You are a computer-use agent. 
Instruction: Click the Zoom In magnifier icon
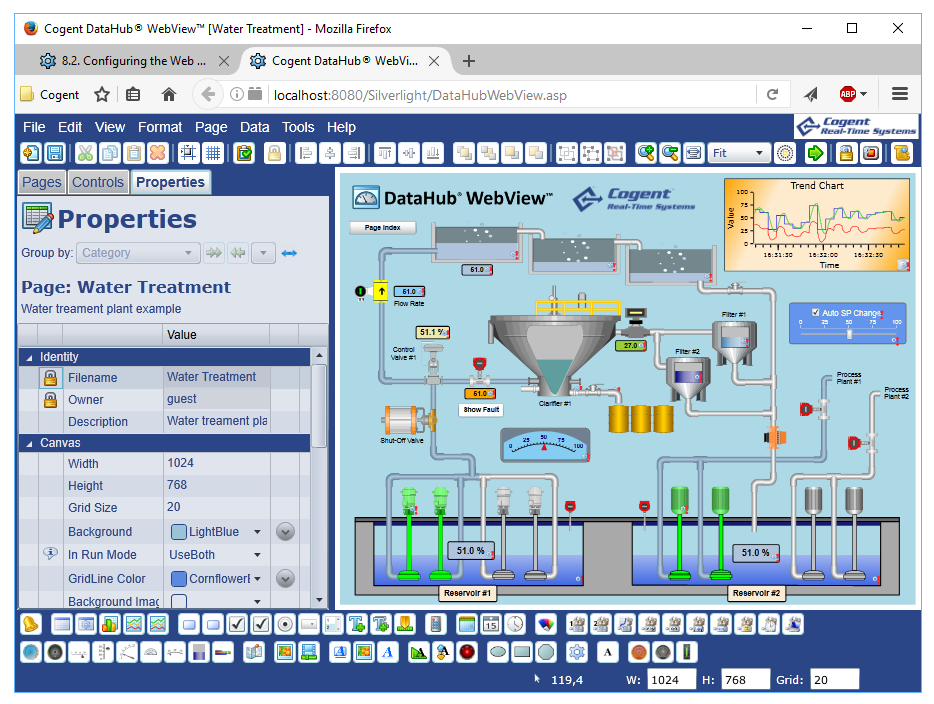click(645, 154)
